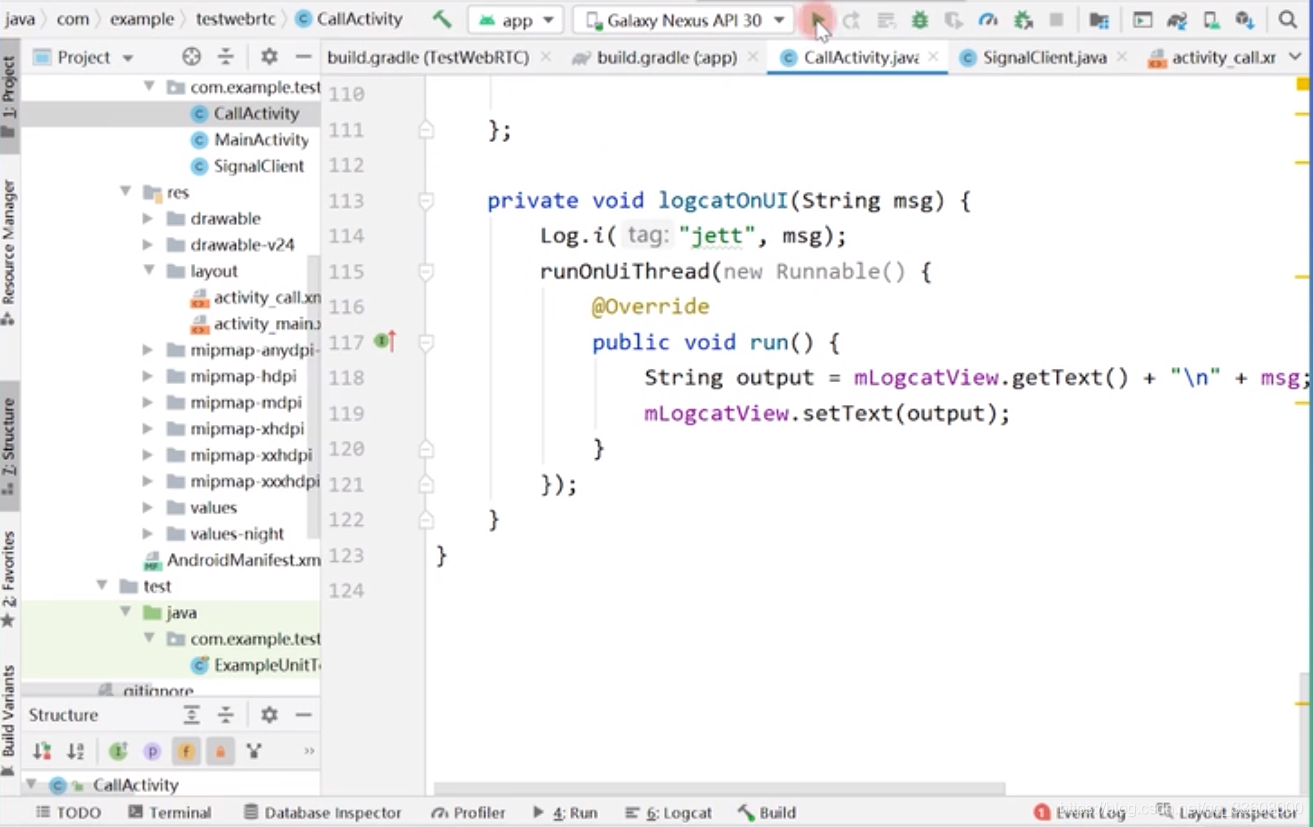Collapse all in the Project panel
1313x827 pixels.
tap(226, 57)
